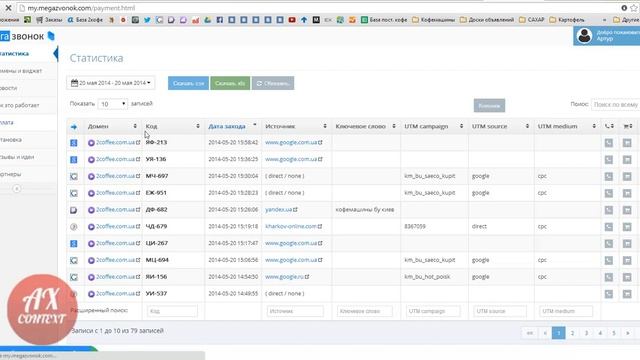
Task: Click phone call icon for row ЧД-679
Action: (609, 227)
